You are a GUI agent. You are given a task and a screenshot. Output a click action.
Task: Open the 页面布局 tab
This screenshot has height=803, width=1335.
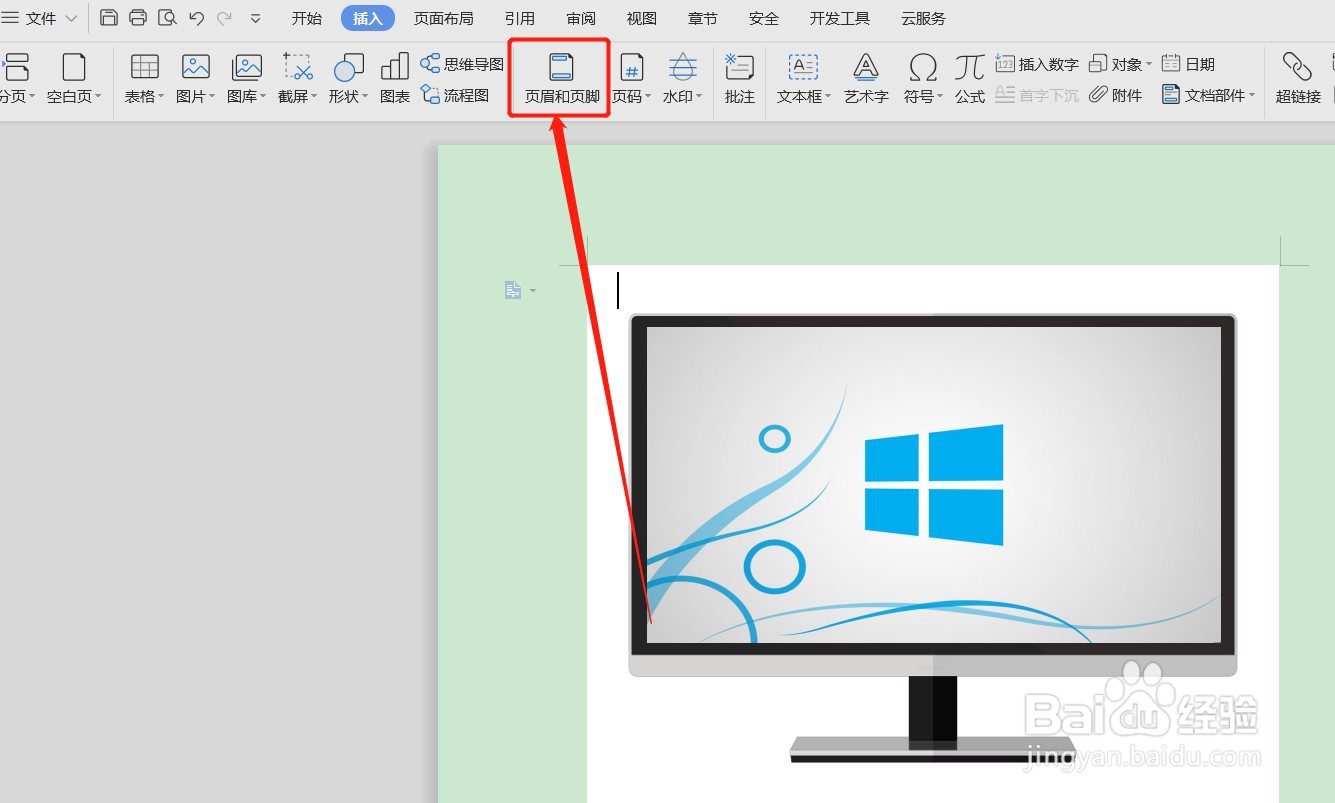tap(444, 18)
